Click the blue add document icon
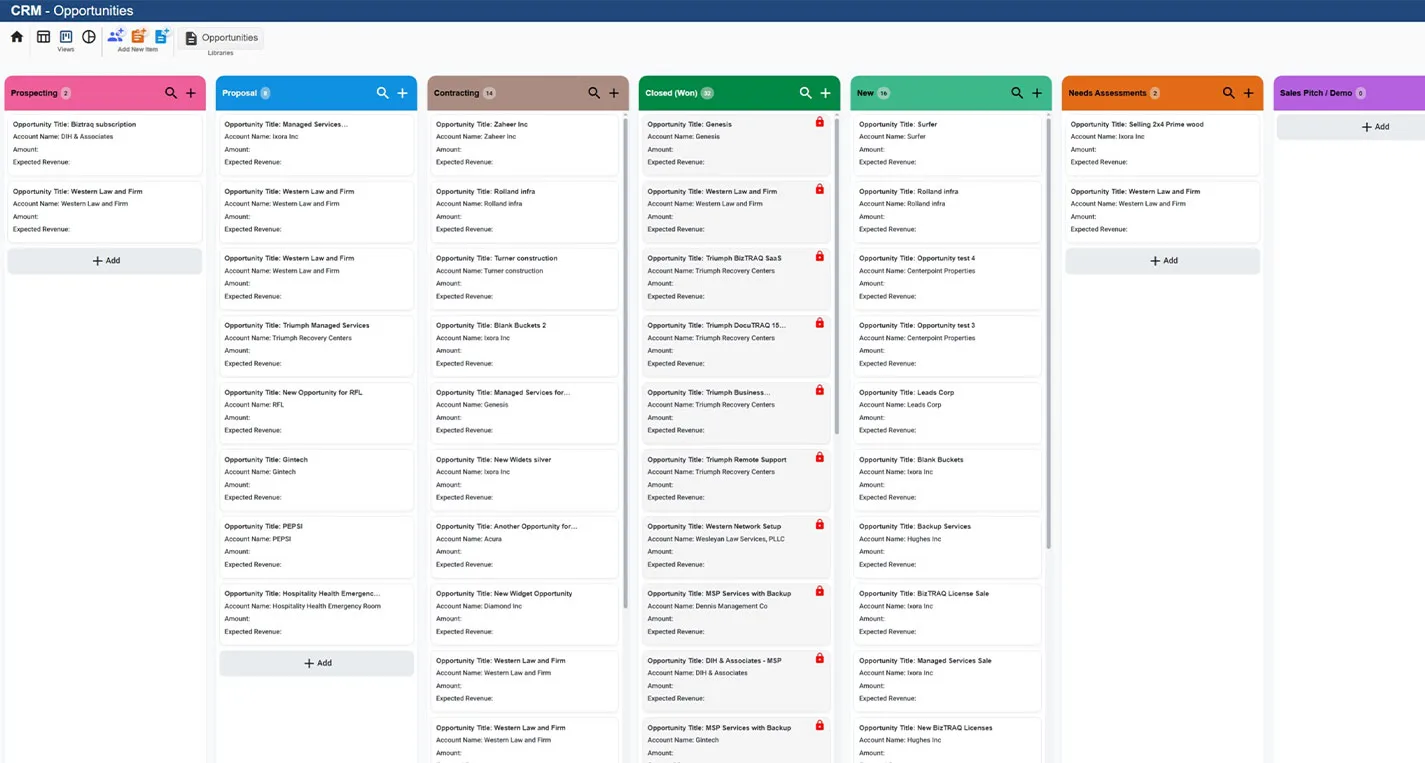 [x=162, y=36]
